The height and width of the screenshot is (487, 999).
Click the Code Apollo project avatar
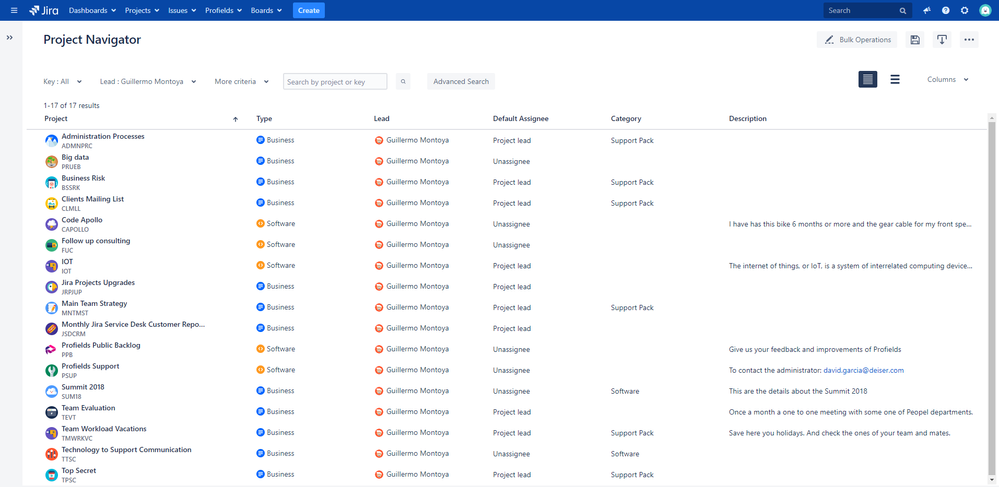52,224
